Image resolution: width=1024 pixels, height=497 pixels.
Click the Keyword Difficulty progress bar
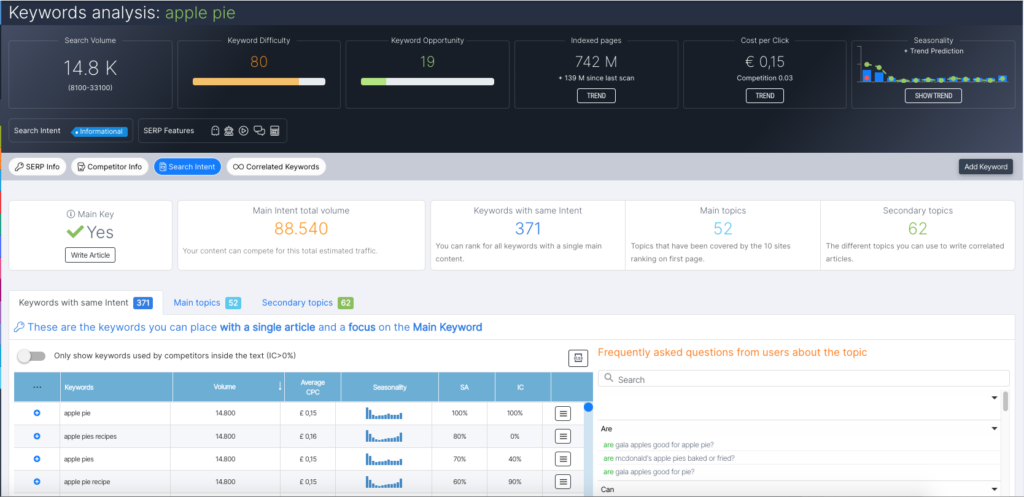click(258, 81)
